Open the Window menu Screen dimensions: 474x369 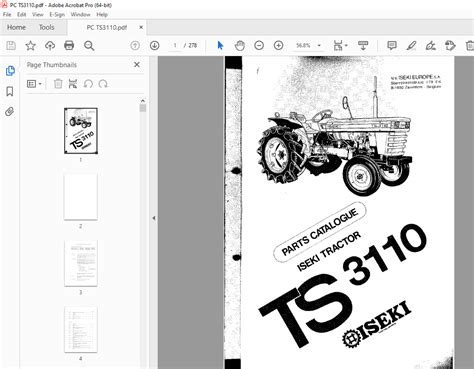click(80, 15)
